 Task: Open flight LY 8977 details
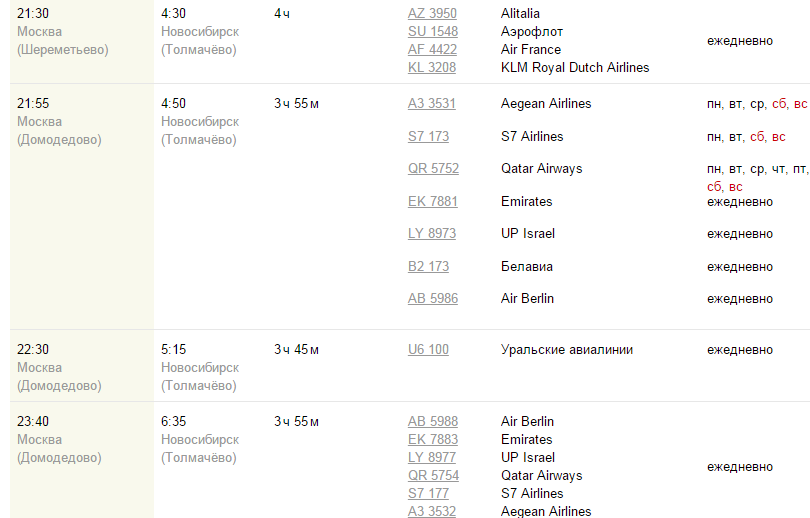[431, 458]
